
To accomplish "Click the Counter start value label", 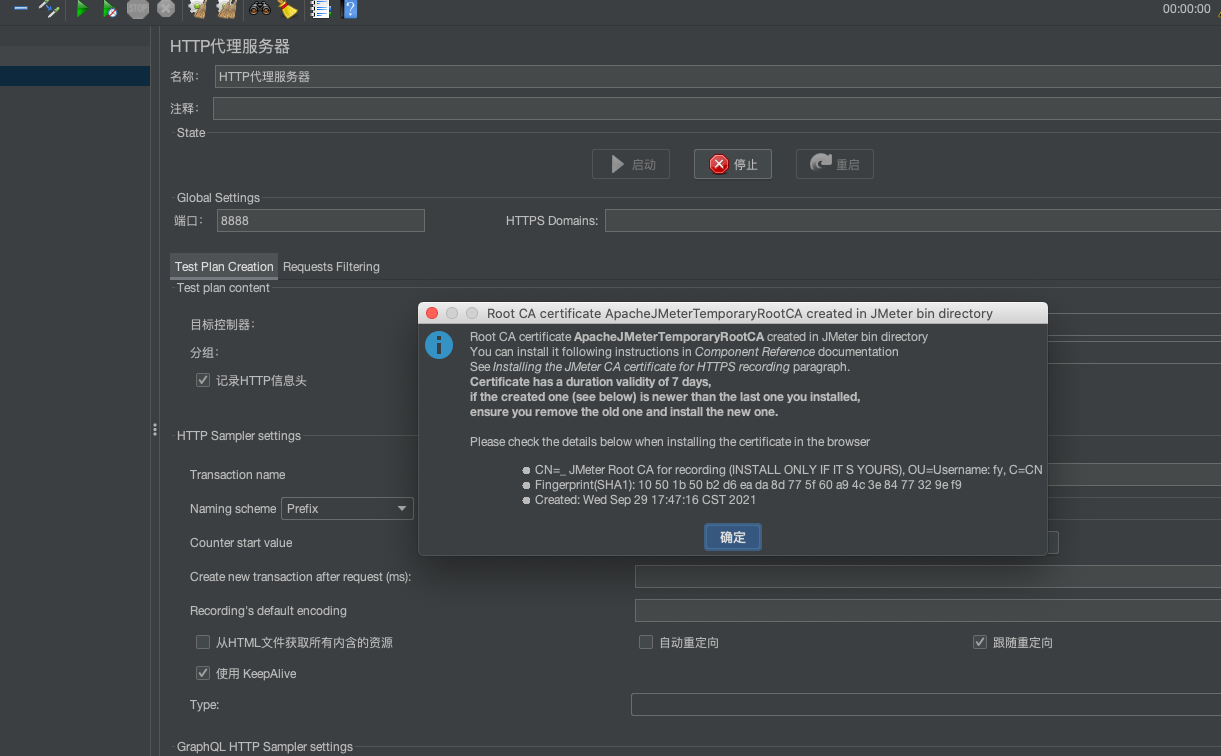I will [241, 543].
